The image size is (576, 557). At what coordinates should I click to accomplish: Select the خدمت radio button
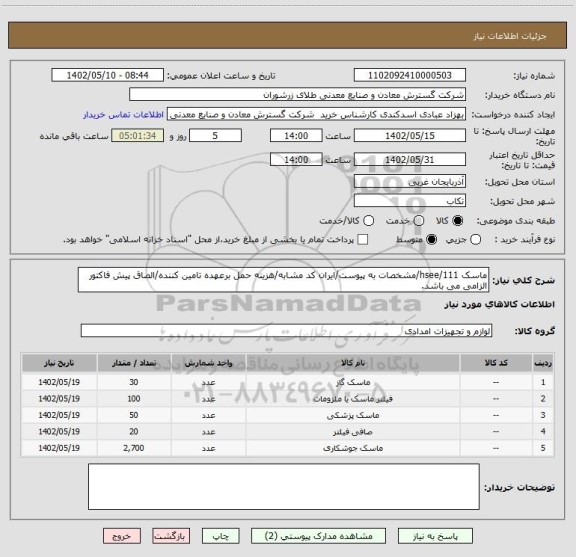pyautogui.click(x=419, y=221)
